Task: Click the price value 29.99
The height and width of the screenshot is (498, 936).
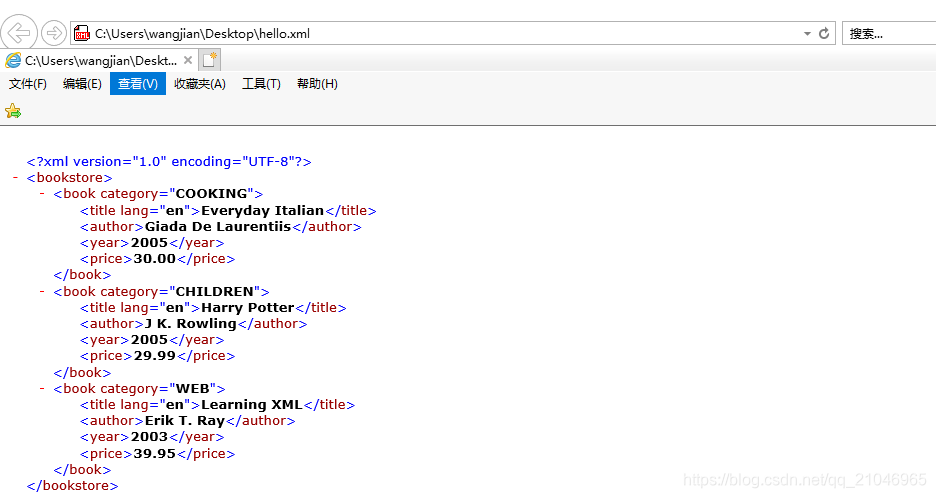Action: click(x=155, y=356)
